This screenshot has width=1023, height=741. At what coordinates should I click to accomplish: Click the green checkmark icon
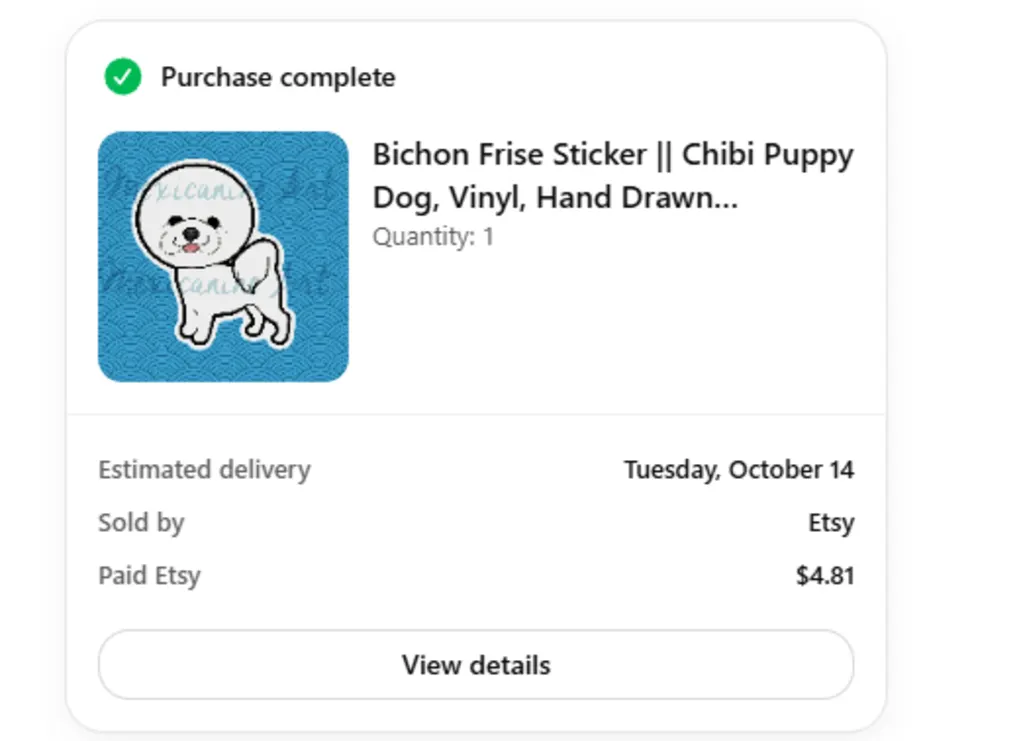[x=123, y=77]
